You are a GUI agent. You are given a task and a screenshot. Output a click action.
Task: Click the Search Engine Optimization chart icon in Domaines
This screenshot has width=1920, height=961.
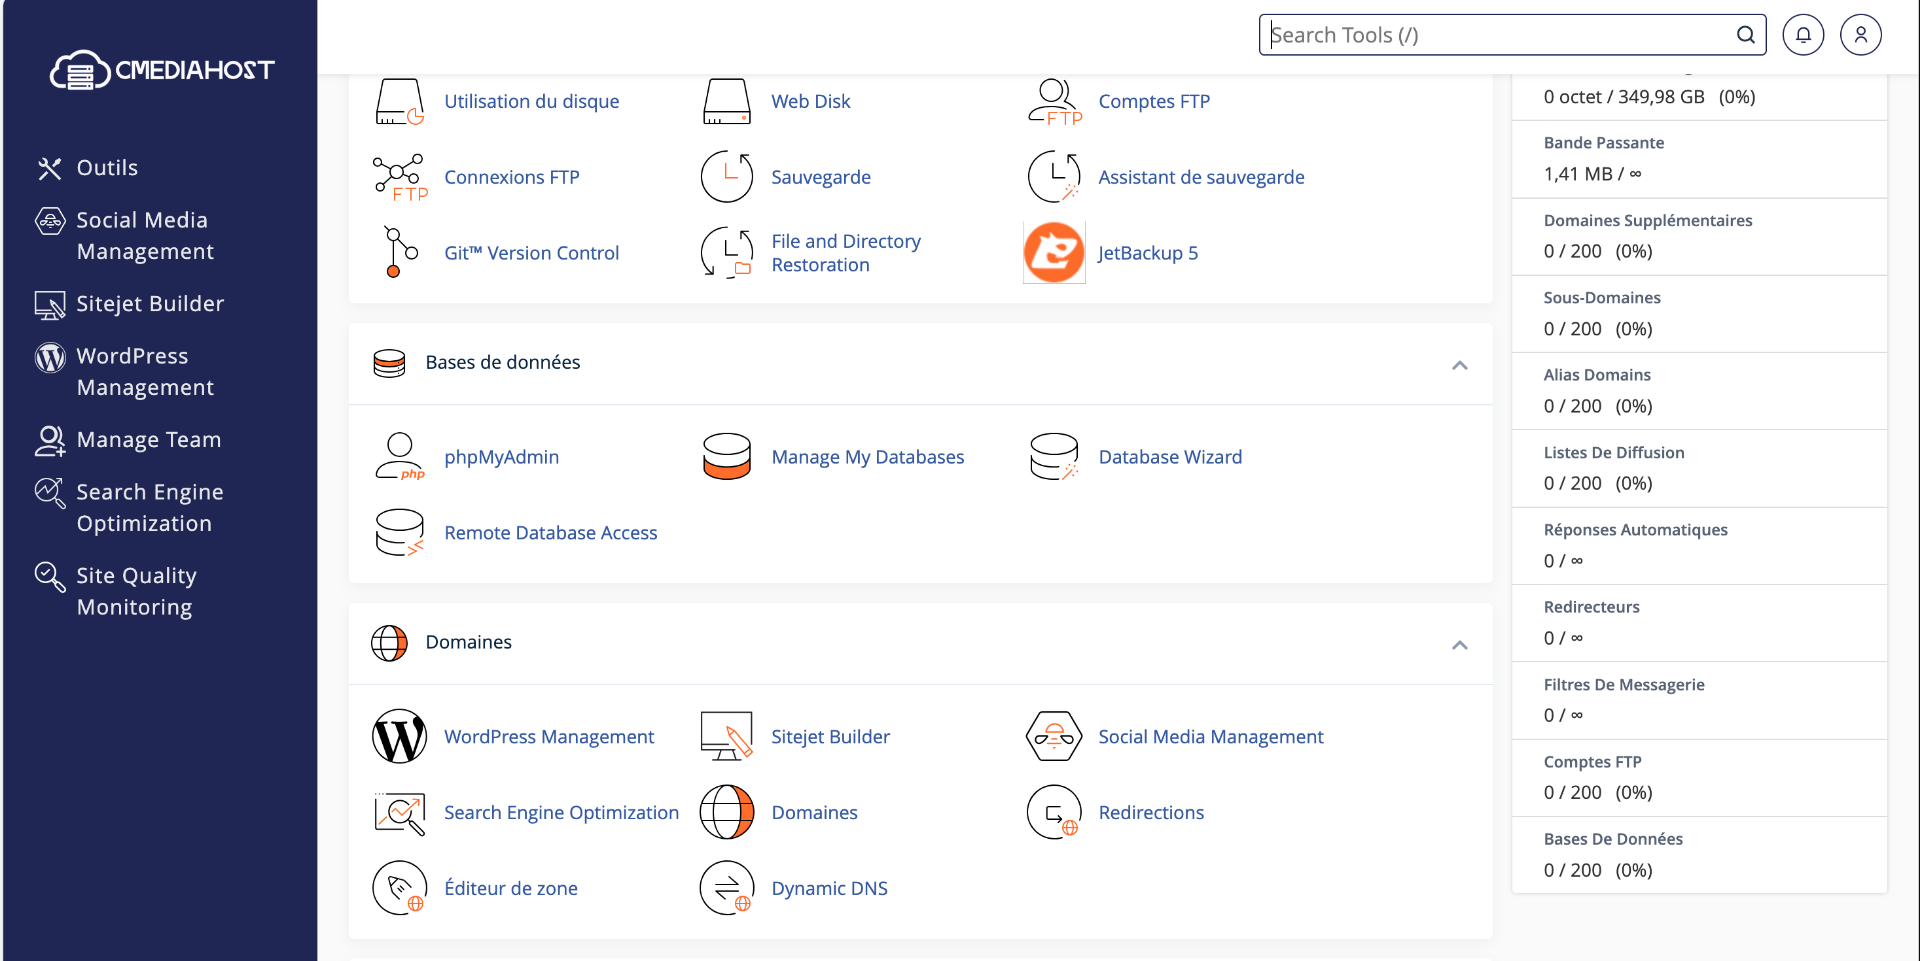point(400,813)
